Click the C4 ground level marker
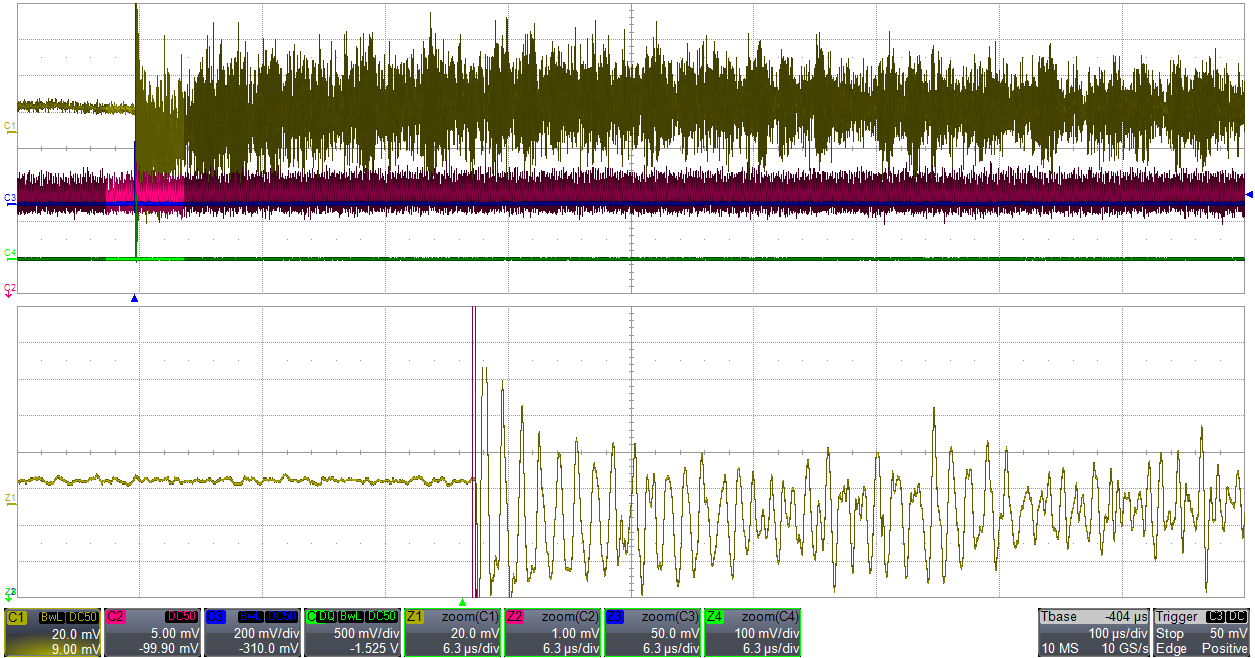Viewport: 1255px width, 658px height. pyautogui.click(x=10, y=253)
